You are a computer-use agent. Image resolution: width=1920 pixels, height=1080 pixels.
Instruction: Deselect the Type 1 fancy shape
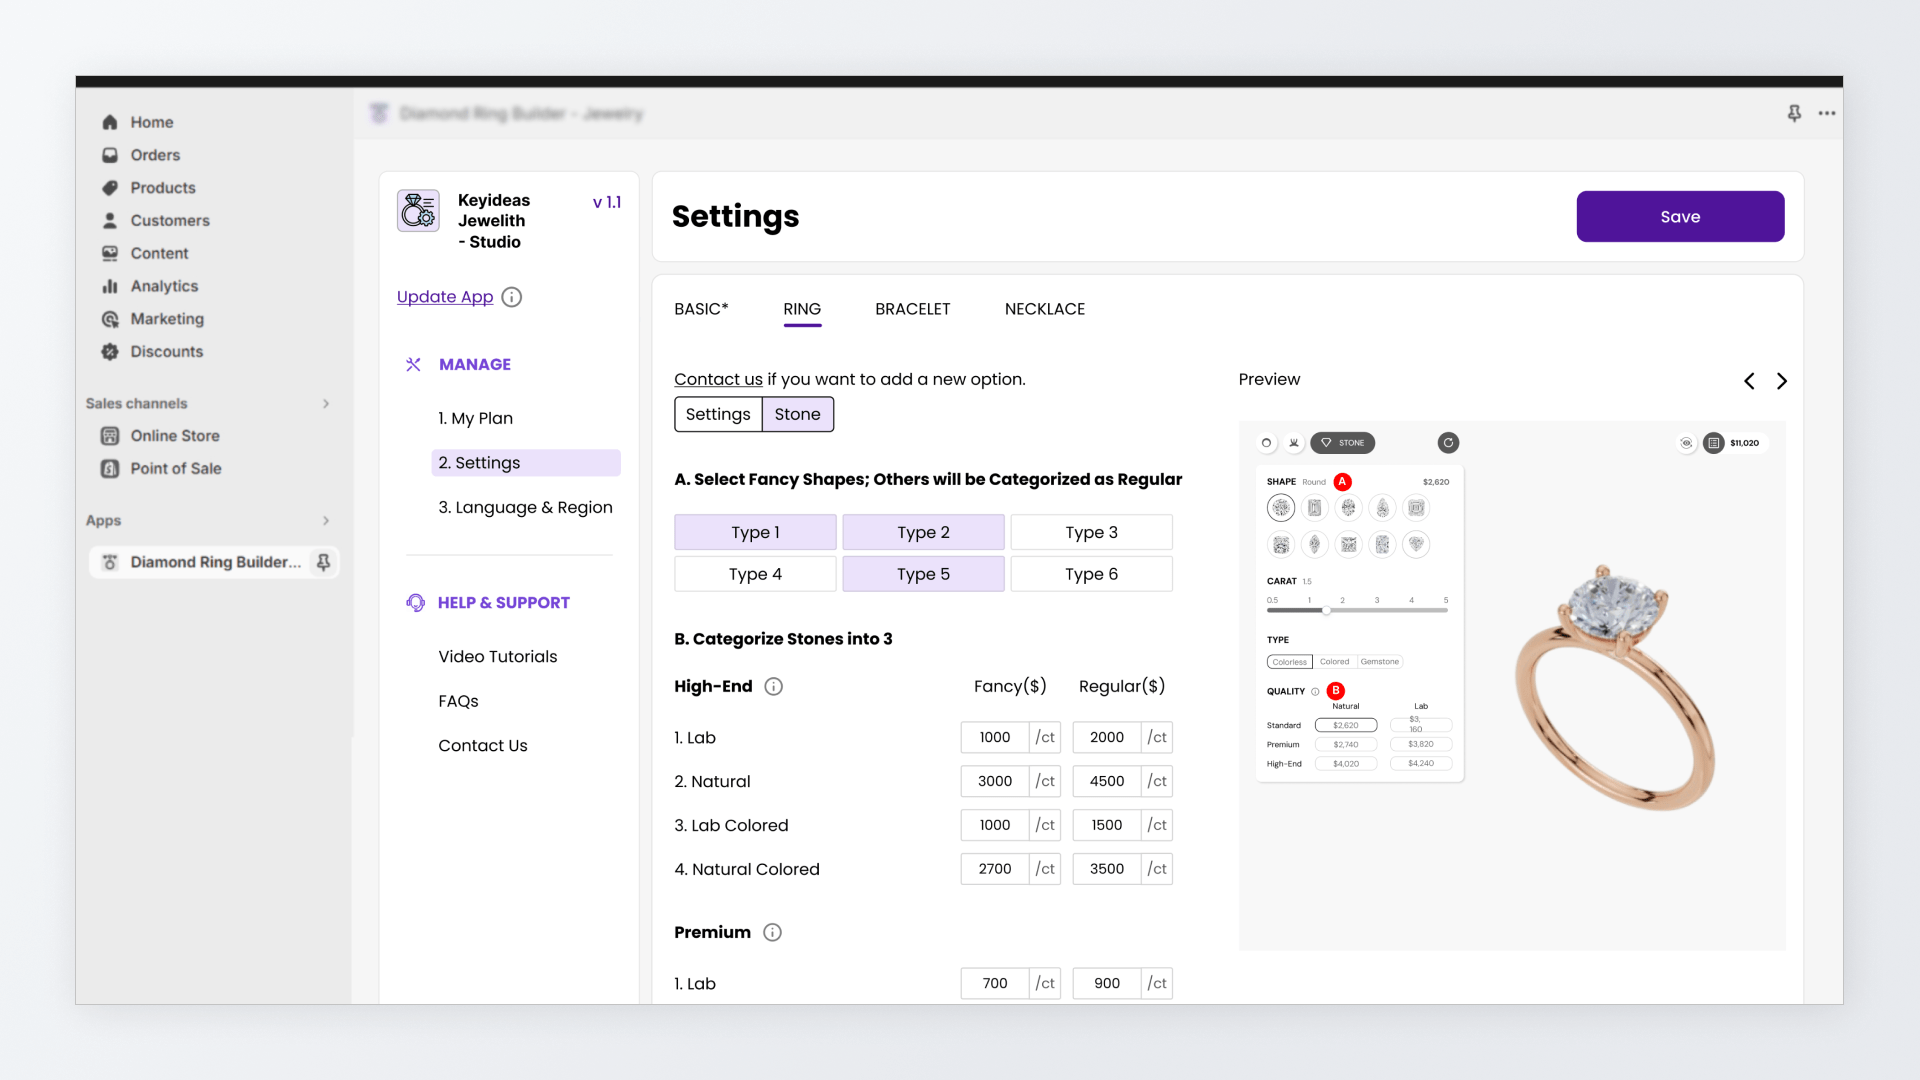(x=755, y=533)
